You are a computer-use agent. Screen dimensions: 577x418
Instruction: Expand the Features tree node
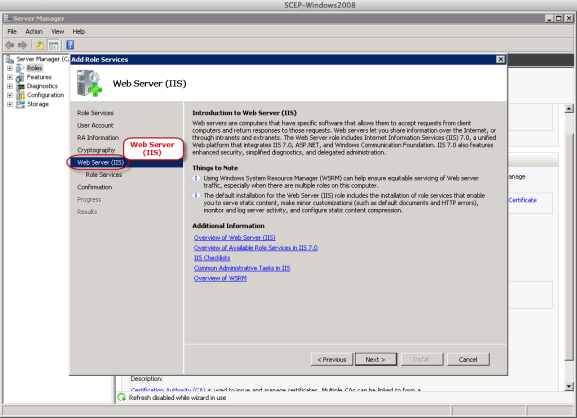click(x=10, y=77)
